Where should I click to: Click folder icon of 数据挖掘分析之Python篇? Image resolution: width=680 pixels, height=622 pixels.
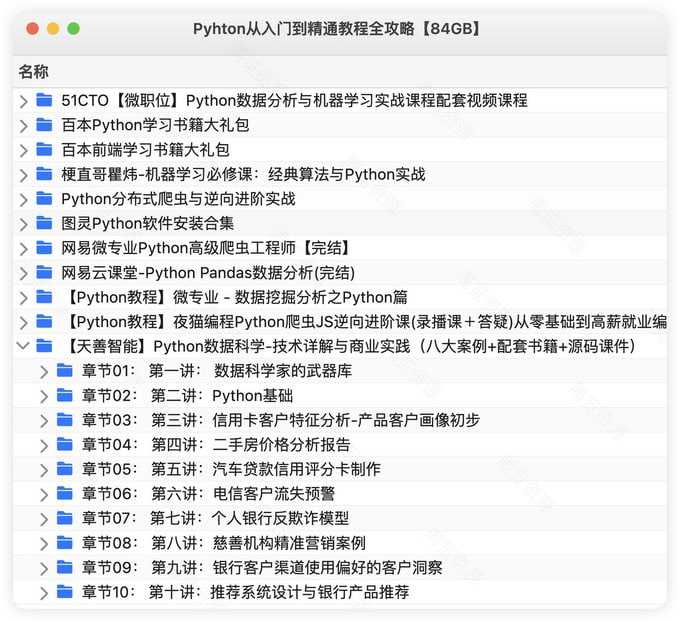pos(44,297)
